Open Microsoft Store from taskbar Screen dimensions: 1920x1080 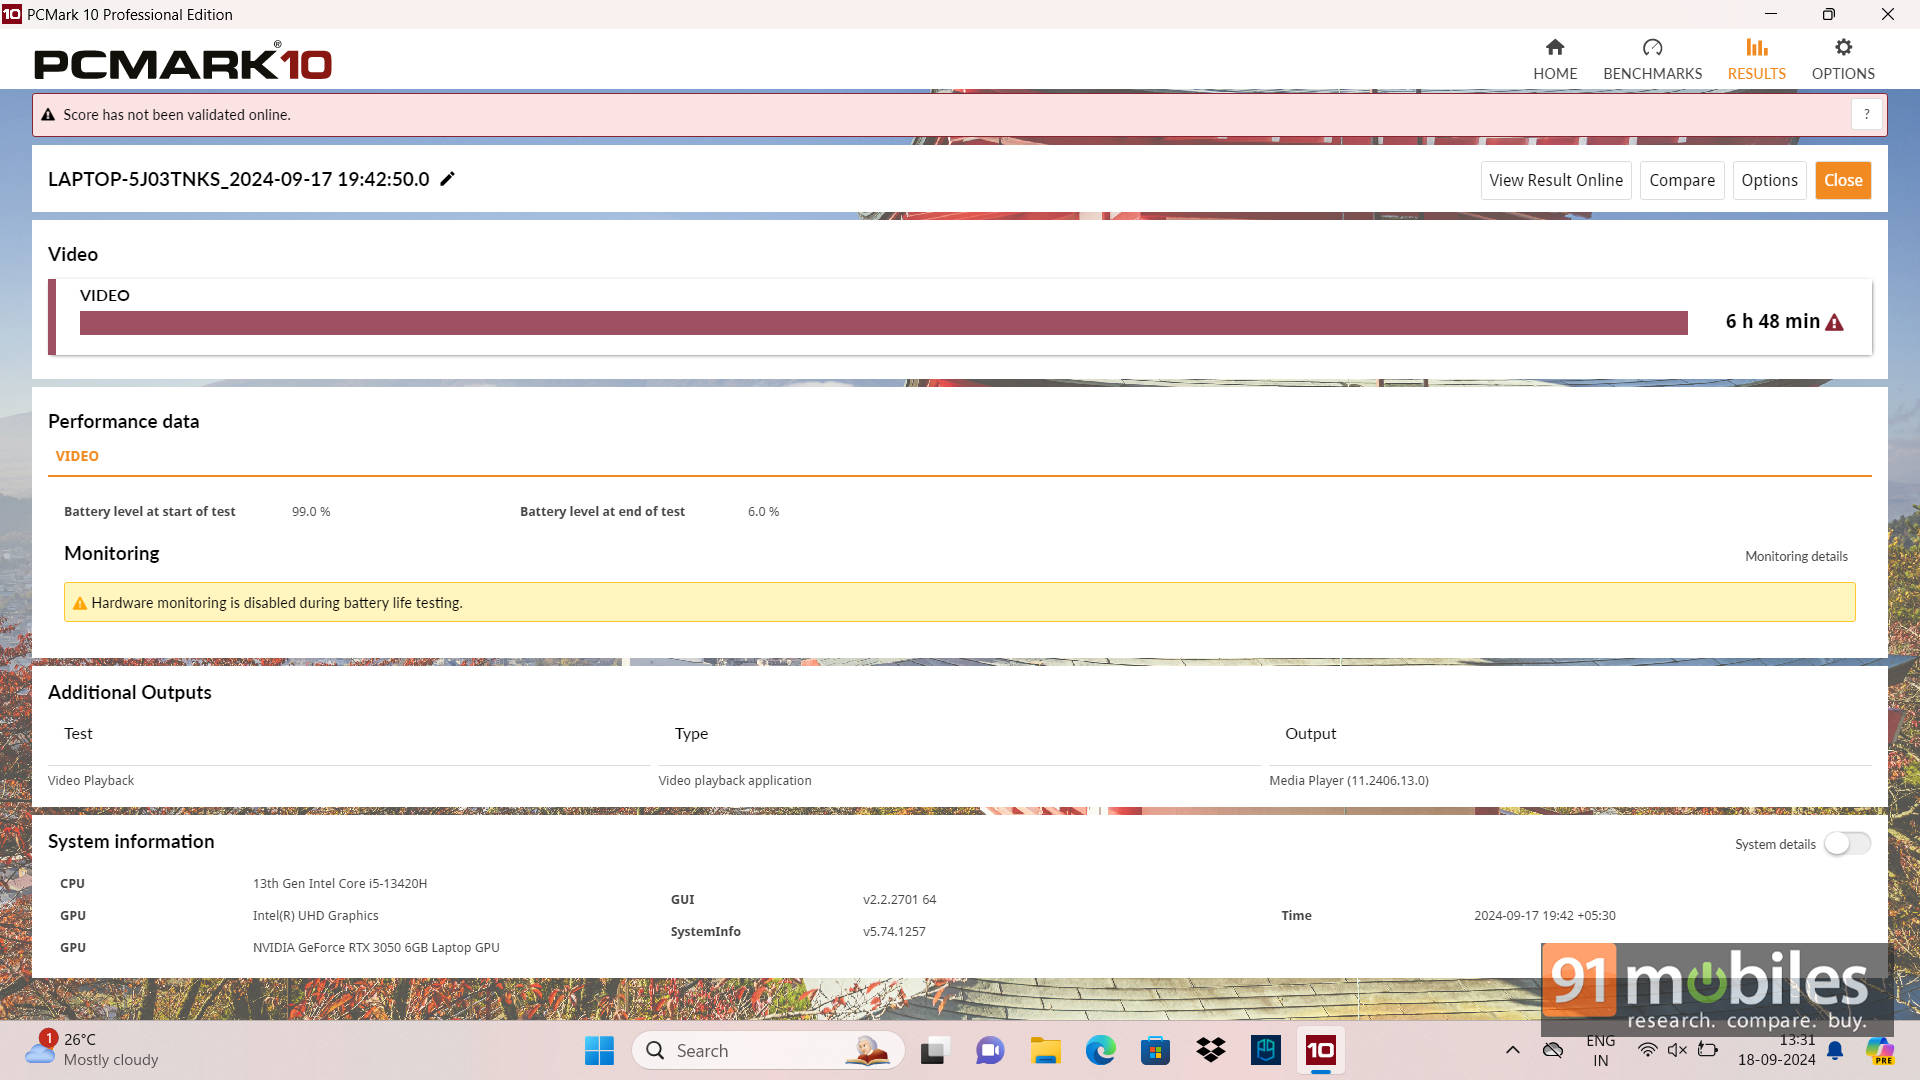(1155, 1050)
